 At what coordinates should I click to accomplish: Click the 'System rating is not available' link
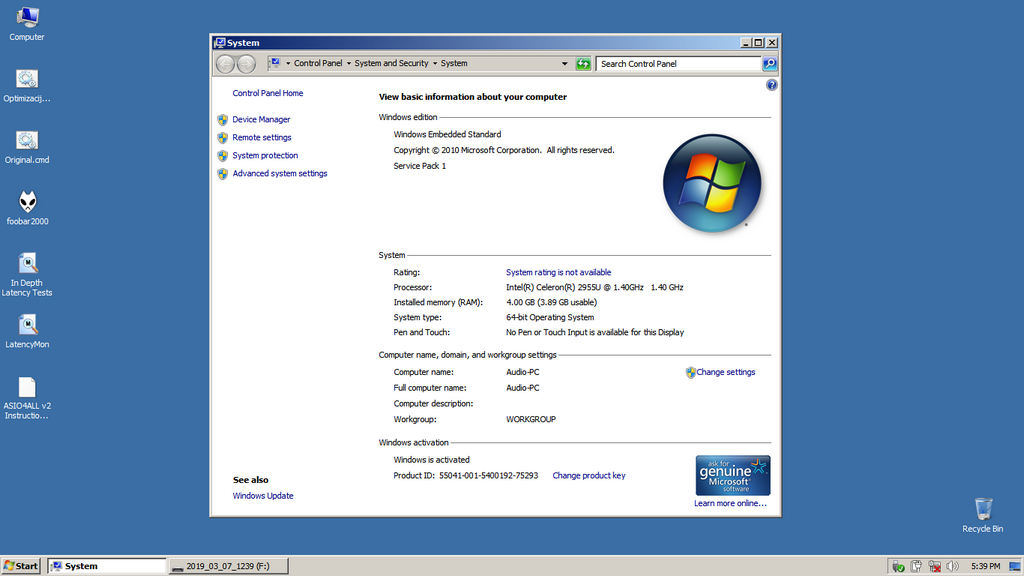coord(558,272)
